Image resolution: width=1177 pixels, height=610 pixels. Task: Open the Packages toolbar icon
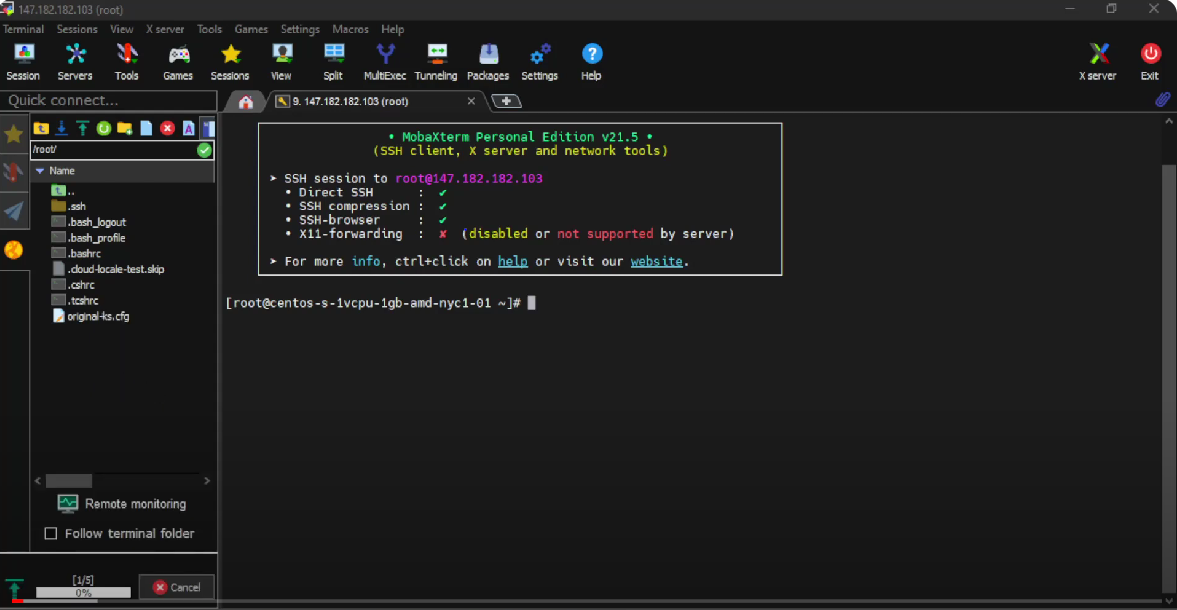(488, 62)
